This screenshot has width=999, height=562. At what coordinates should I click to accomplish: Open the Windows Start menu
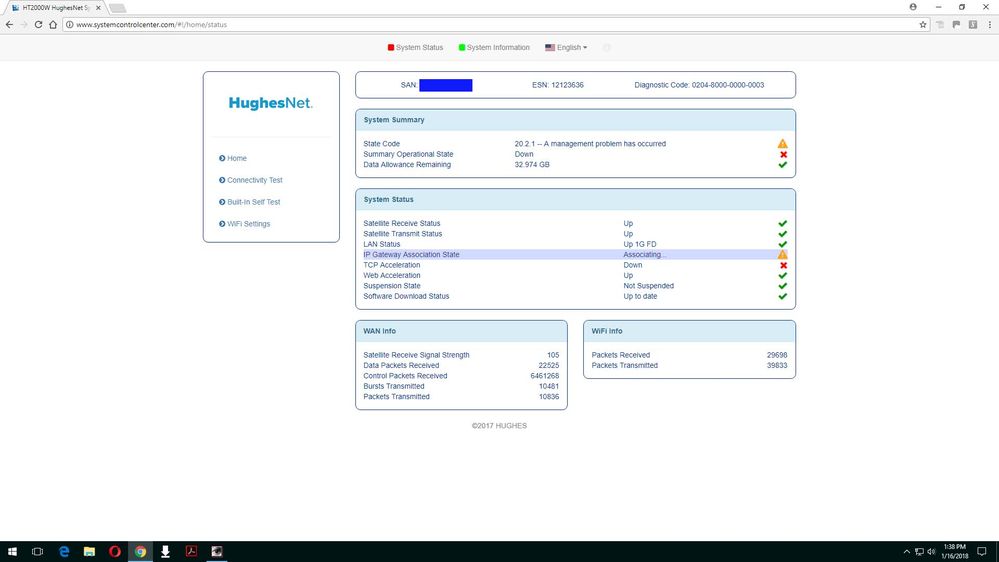[x=13, y=551]
